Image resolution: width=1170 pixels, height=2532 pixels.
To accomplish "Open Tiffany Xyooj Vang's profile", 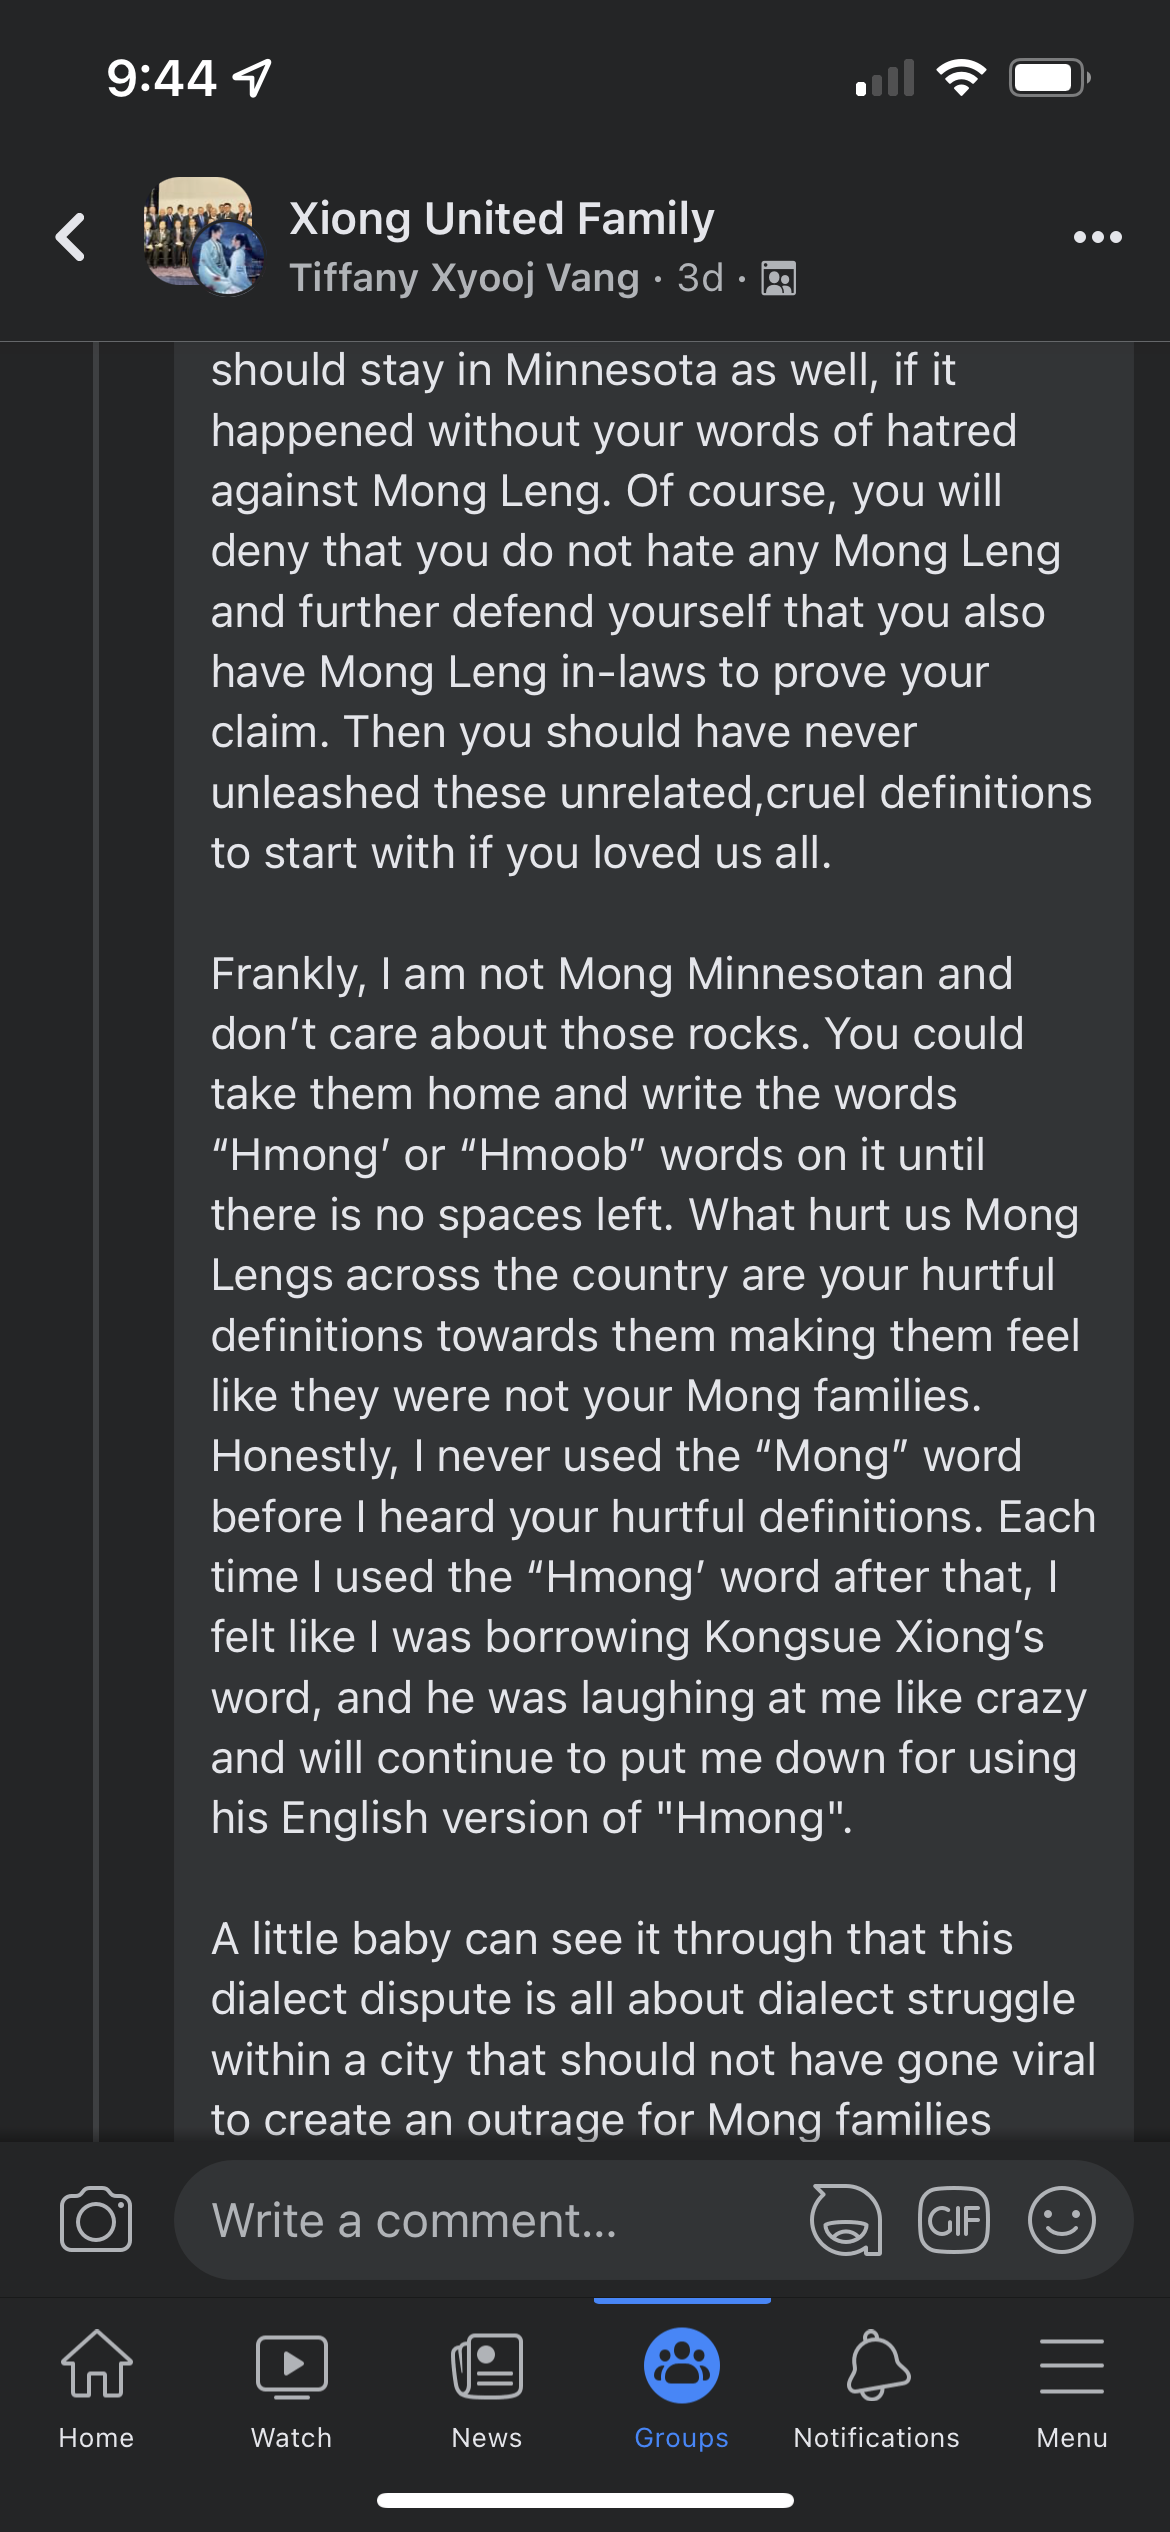I will point(464,278).
